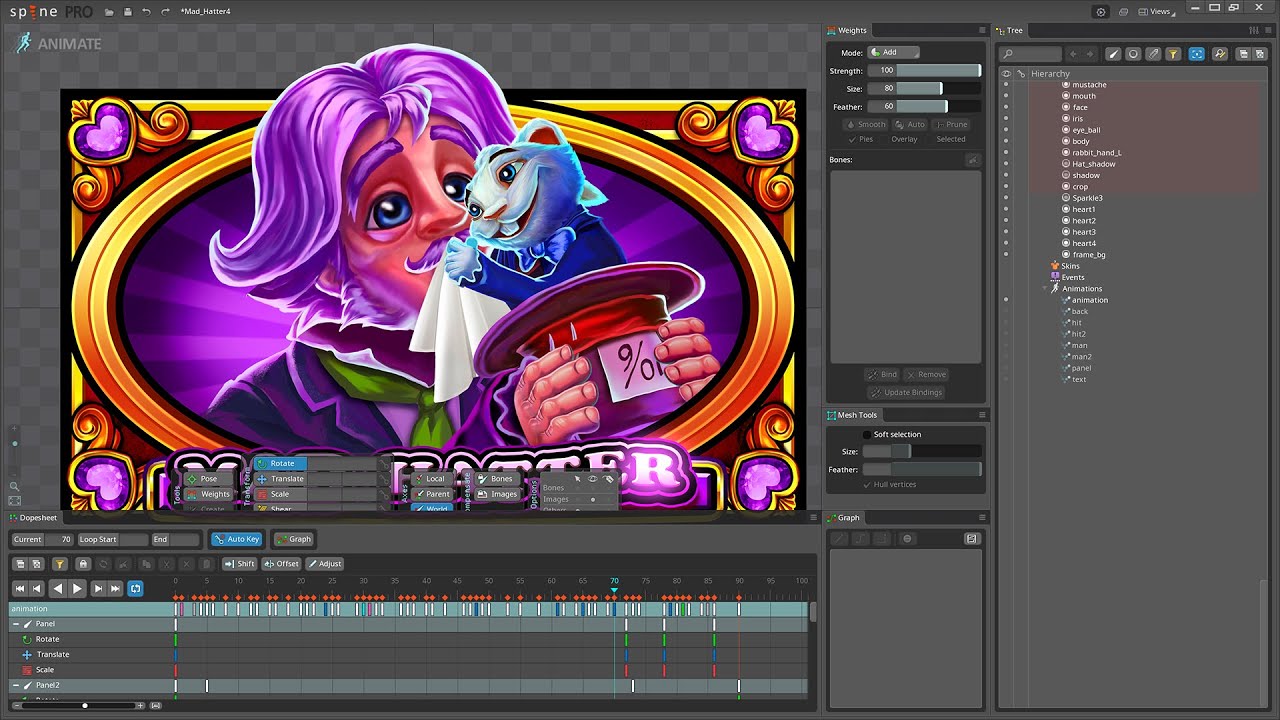
Task: Switch to the Graph panel tab
Action: [x=843, y=518]
